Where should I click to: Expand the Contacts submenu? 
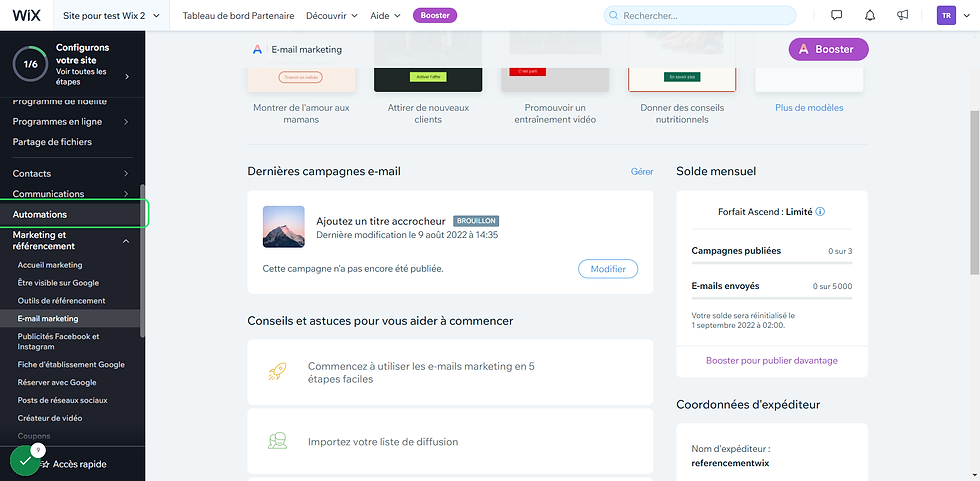click(126, 174)
